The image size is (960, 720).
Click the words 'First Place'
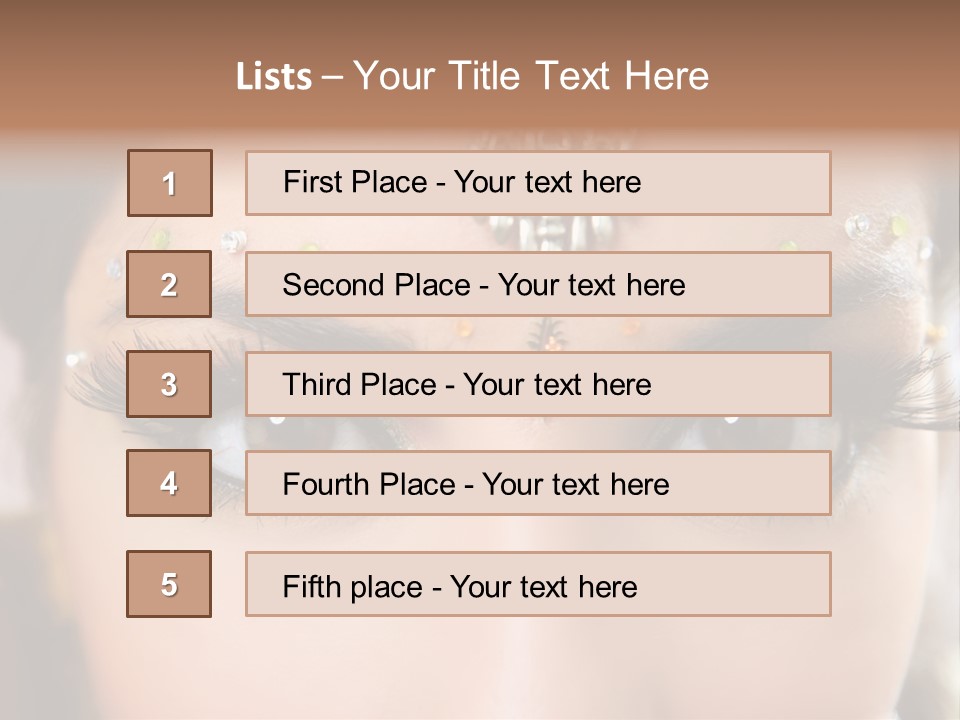pyautogui.click(x=356, y=182)
